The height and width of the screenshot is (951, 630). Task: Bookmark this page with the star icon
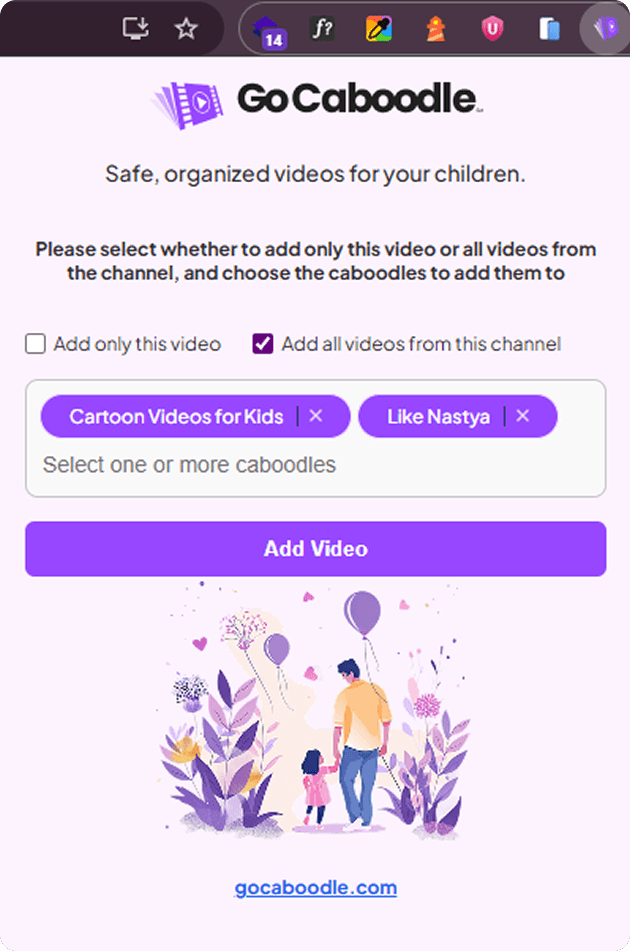pos(186,28)
